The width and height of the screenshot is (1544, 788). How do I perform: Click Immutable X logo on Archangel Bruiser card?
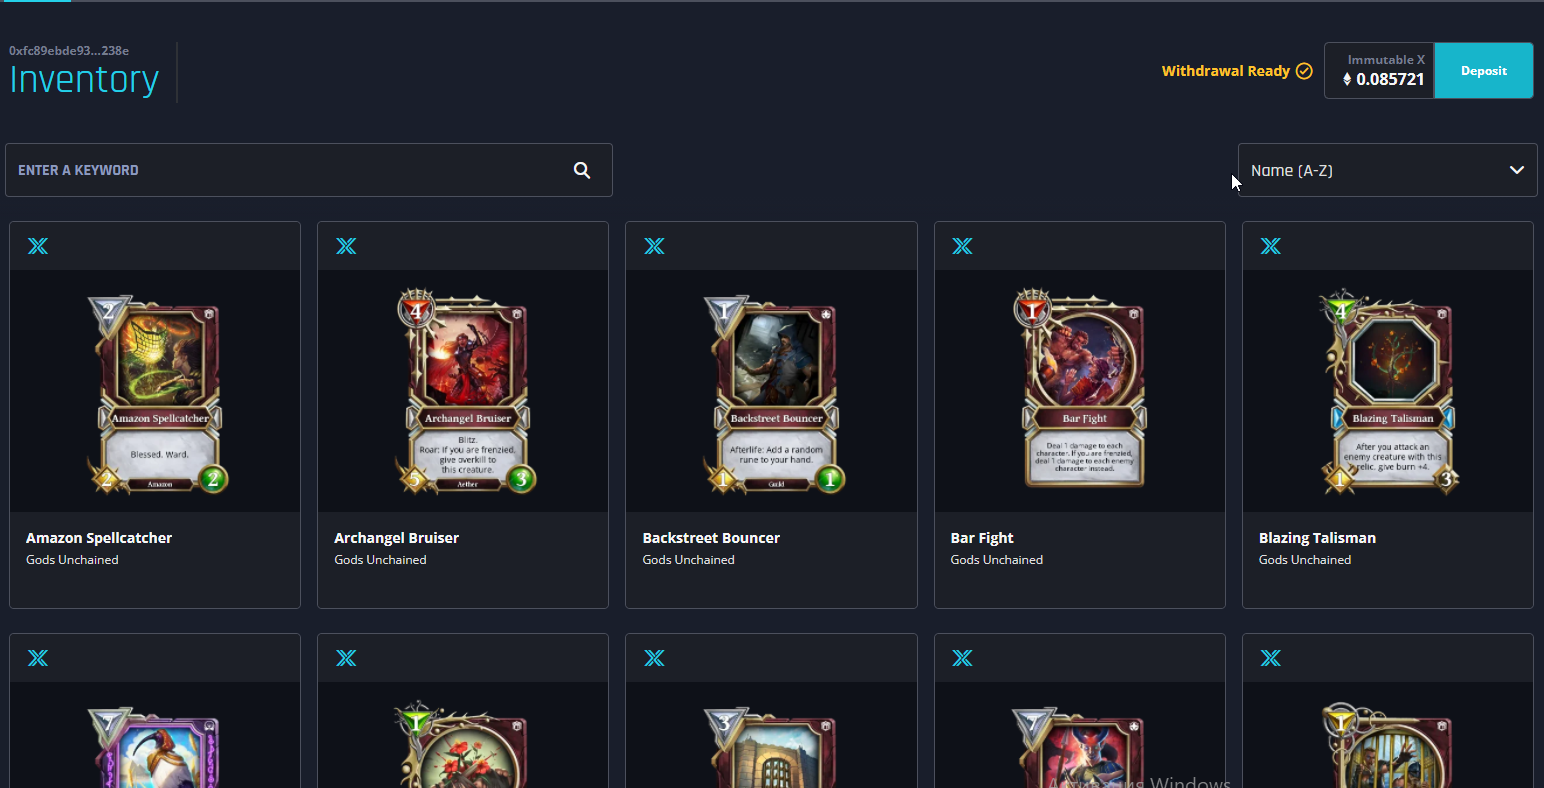pyautogui.click(x=346, y=246)
